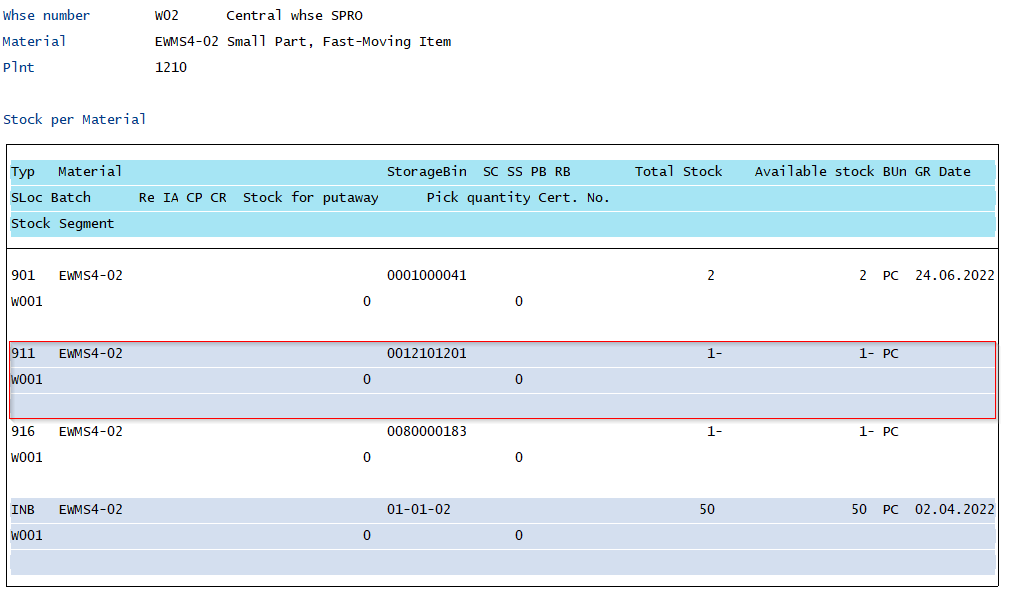Click storage bin 01-01-02
1032x614 pixels.
[x=418, y=509]
